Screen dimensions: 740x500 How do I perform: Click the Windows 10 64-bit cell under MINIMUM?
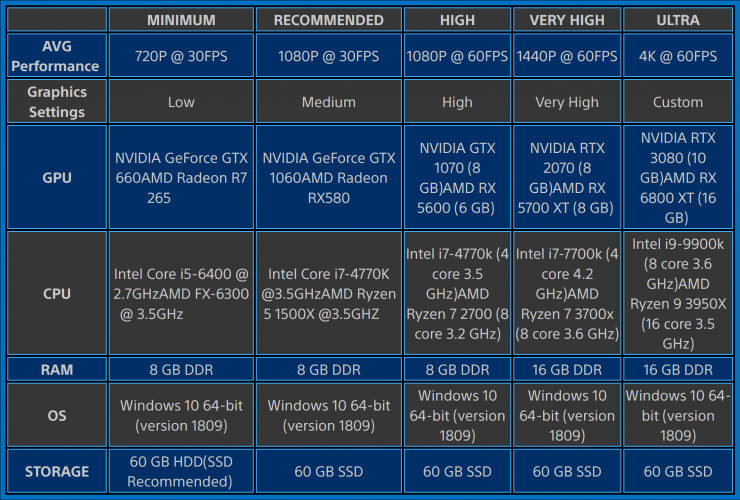[x=181, y=415]
